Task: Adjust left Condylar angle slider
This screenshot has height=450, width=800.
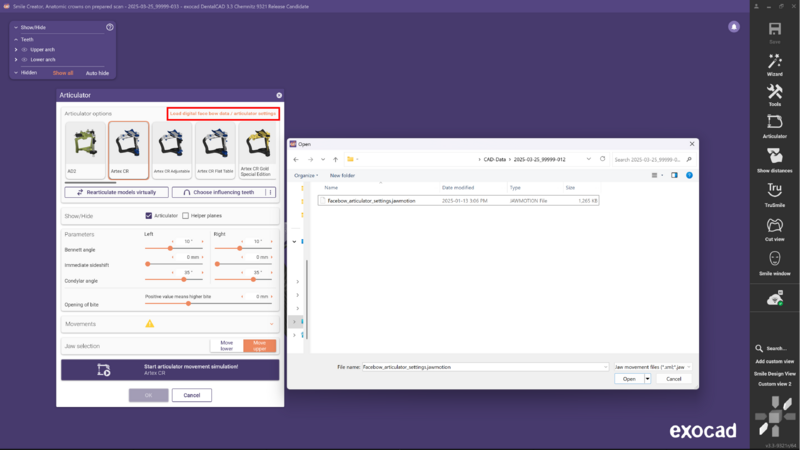Action: click(x=184, y=280)
